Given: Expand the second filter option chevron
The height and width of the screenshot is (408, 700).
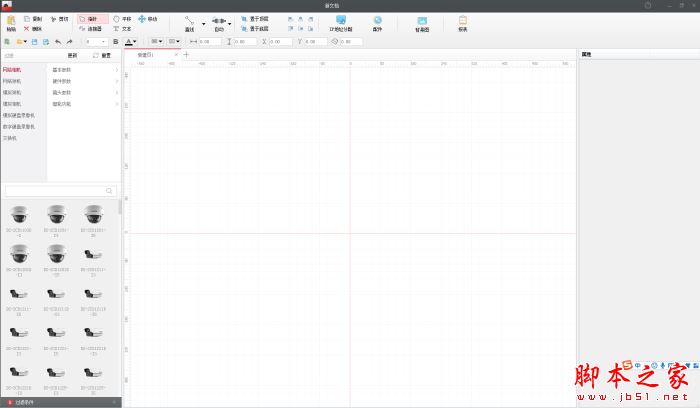Looking at the screenshot, I should click(117, 81).
